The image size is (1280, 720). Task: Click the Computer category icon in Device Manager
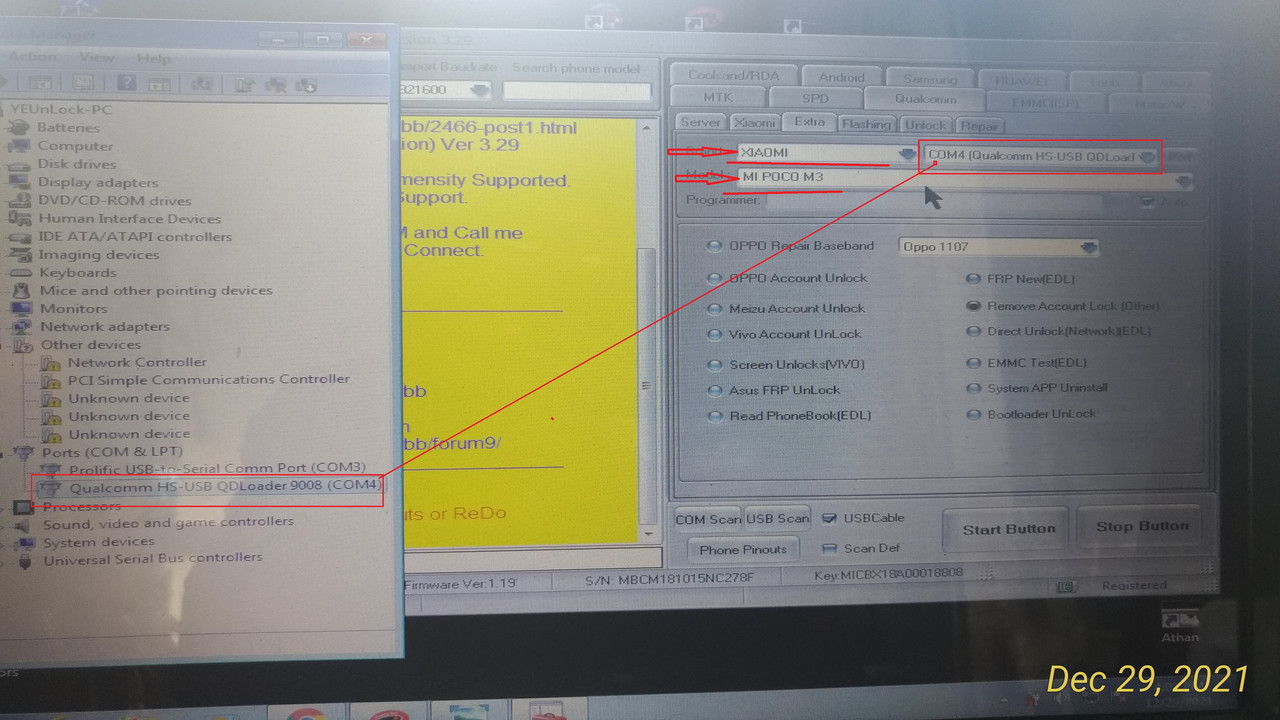click(20, 145)
